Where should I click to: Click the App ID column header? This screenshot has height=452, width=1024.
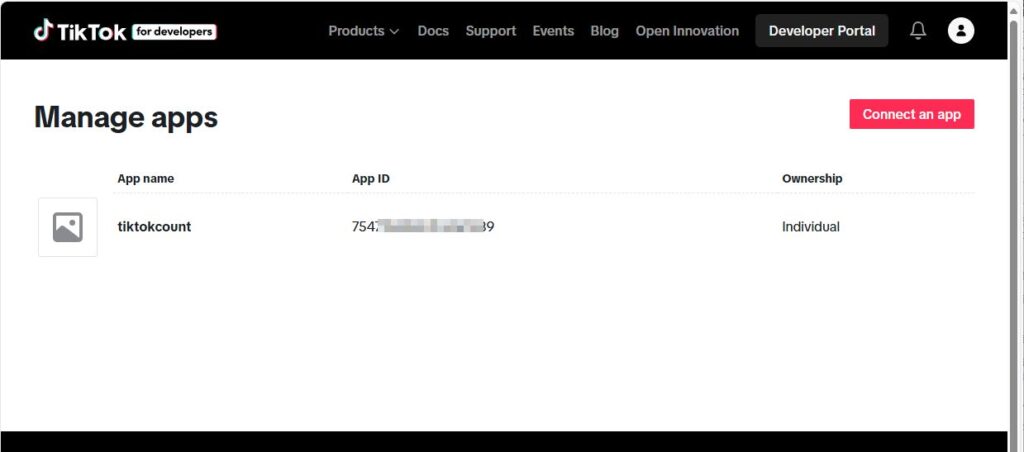pyautogui.click(x=371, y=179)
